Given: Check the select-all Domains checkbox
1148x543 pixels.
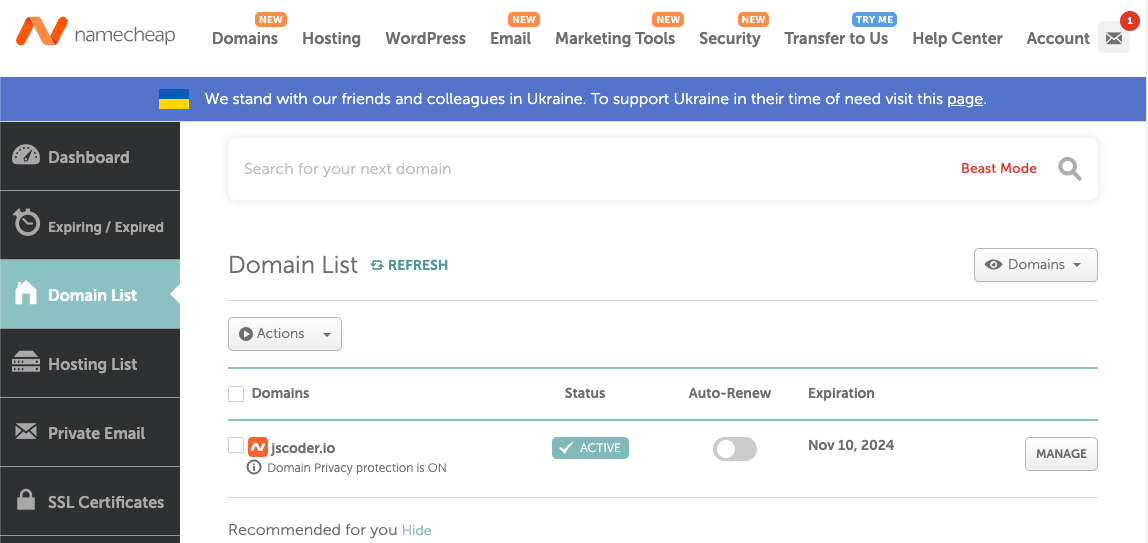Looking at the screenshot, I should [x=236, y=394].
